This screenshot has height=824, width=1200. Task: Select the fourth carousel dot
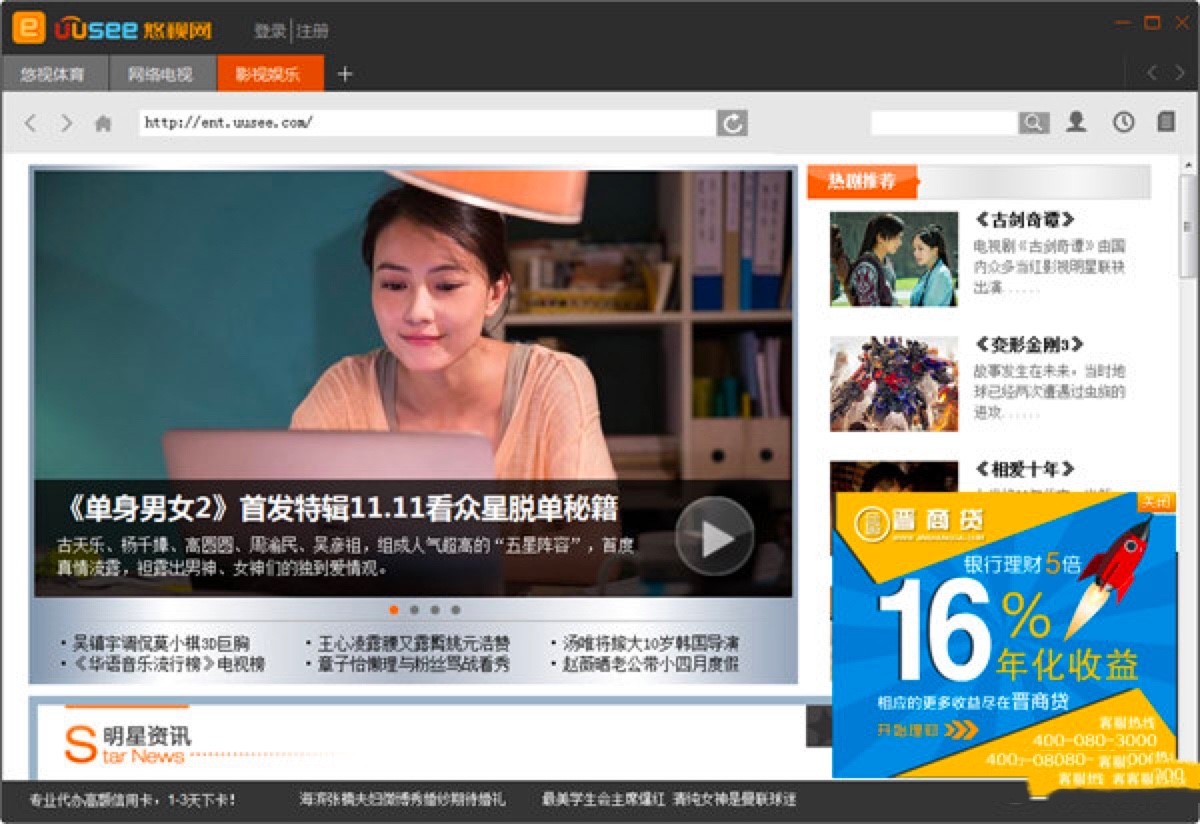456,609
